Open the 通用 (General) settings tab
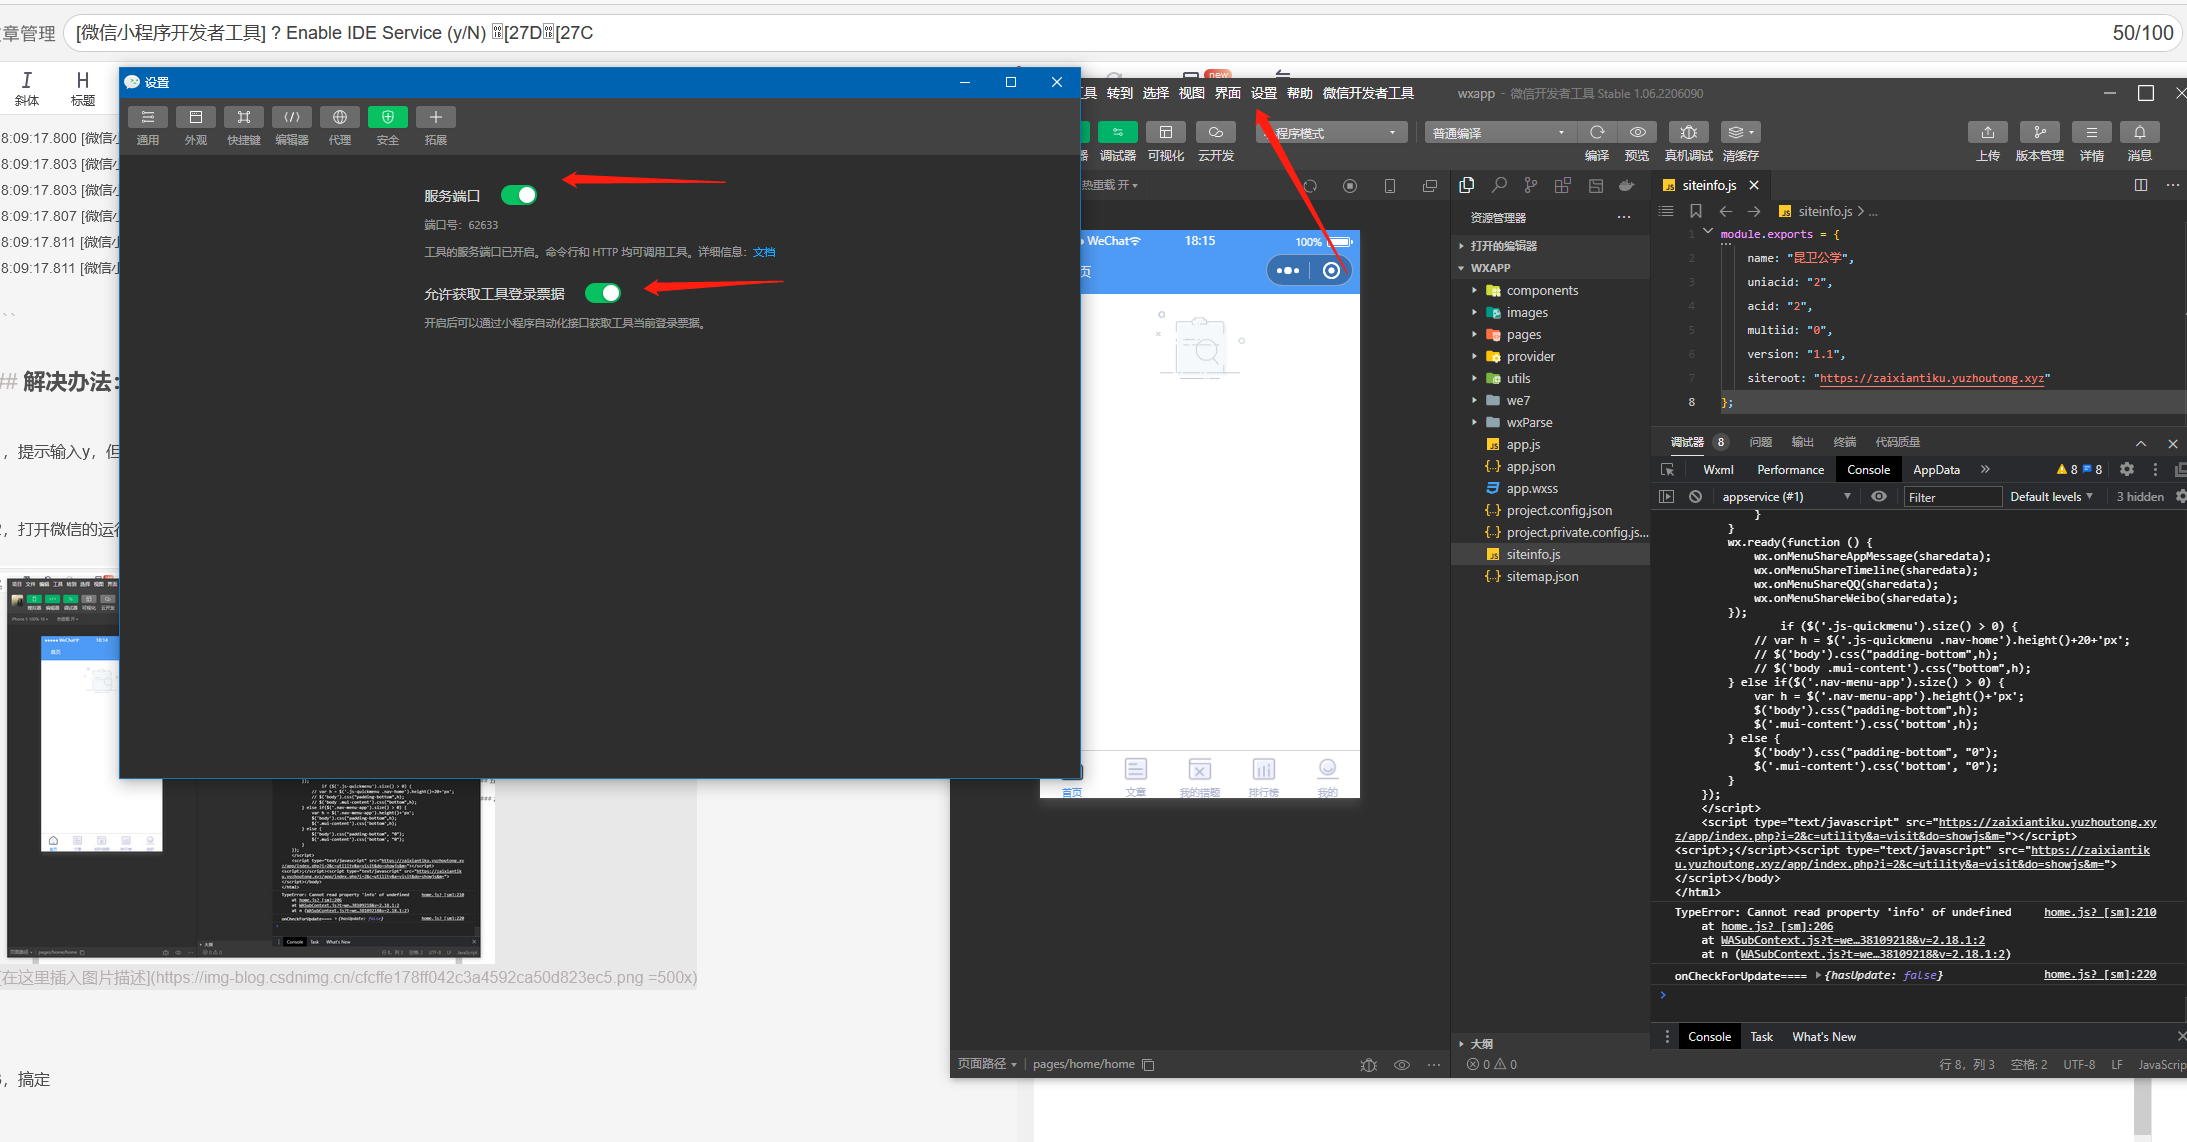The image size is (2187, 1142). tap(148, 126)
